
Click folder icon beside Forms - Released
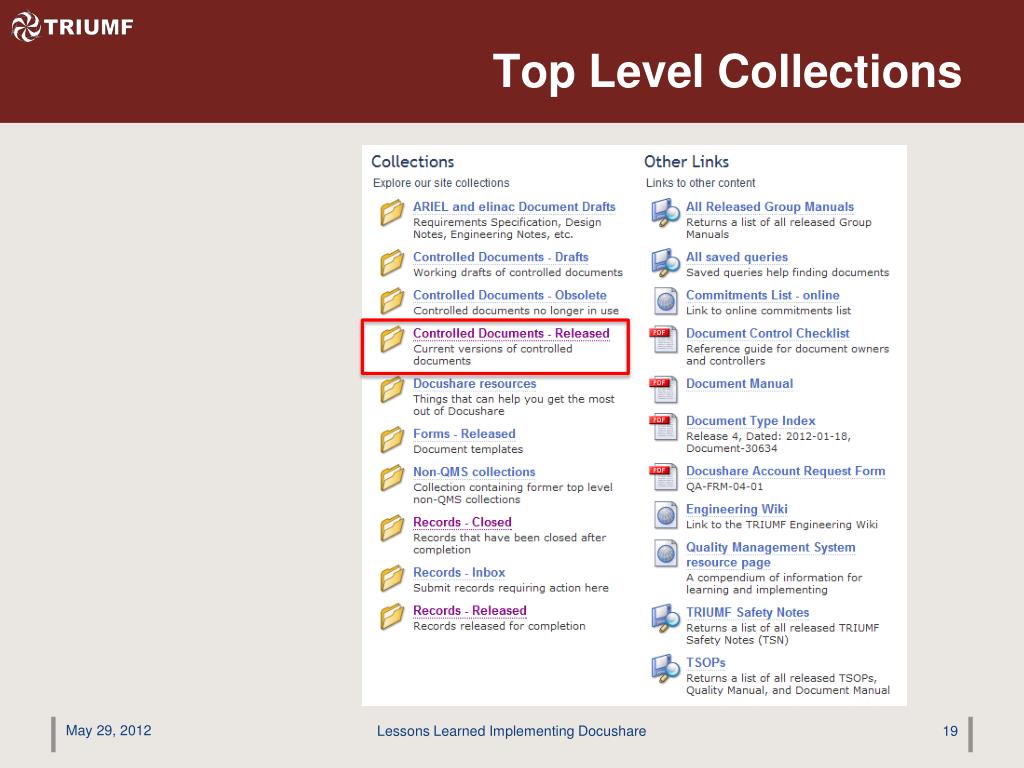pos(392,440)
